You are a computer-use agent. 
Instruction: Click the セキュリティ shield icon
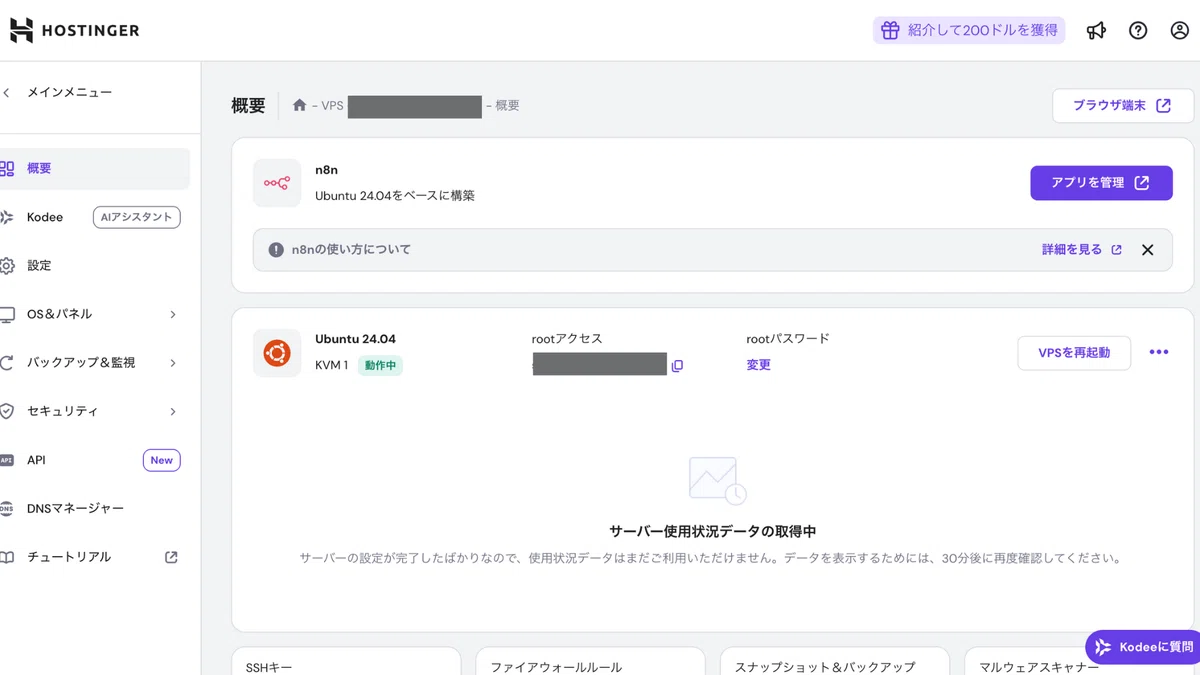[x=6, y=411]
